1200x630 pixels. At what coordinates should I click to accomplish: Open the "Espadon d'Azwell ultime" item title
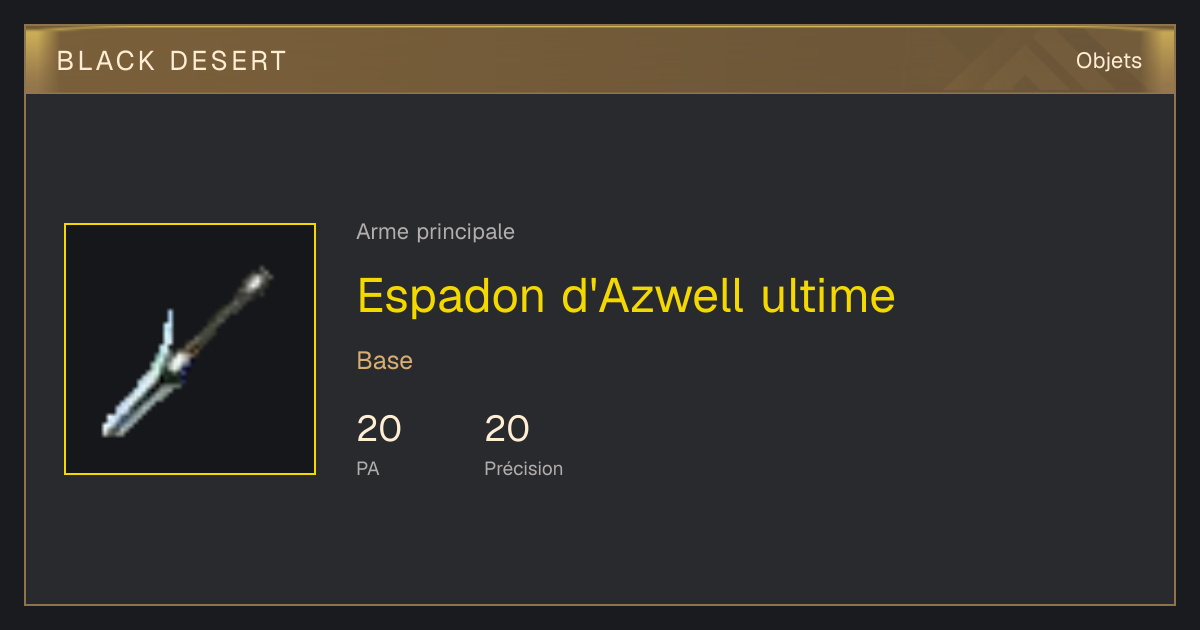tap(626, 295)
